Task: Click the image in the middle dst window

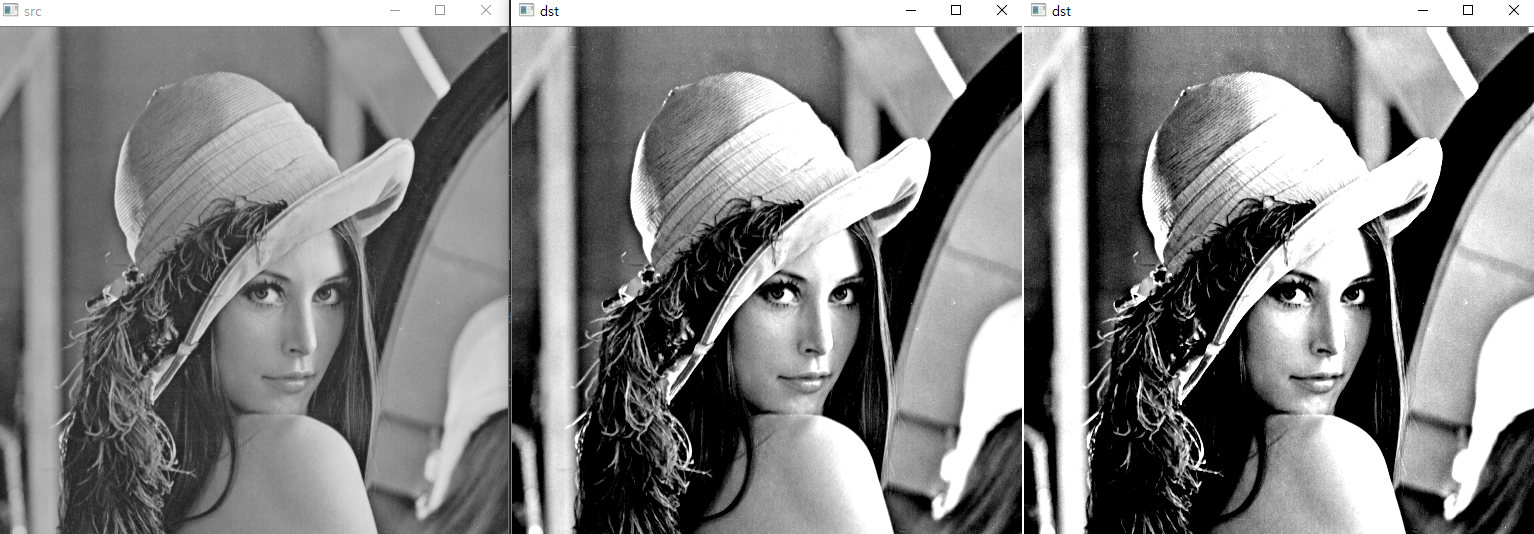Action: click(767, 280)
